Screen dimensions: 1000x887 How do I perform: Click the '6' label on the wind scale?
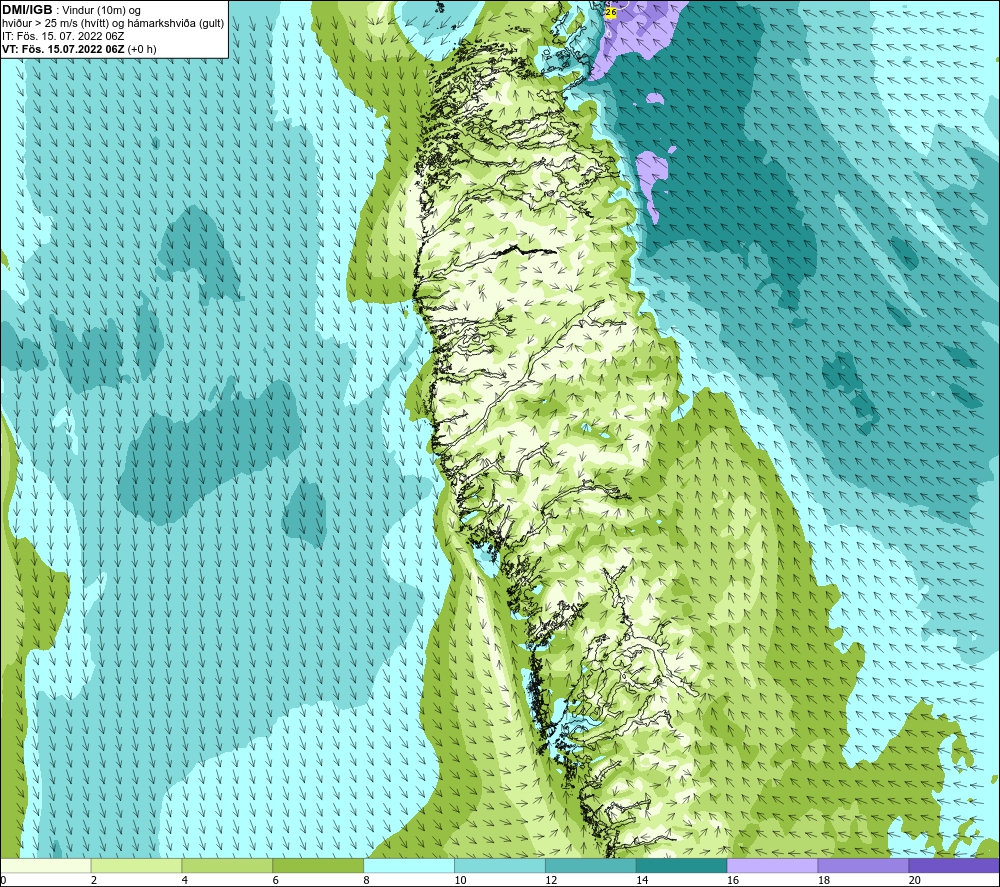coord(276,880)
